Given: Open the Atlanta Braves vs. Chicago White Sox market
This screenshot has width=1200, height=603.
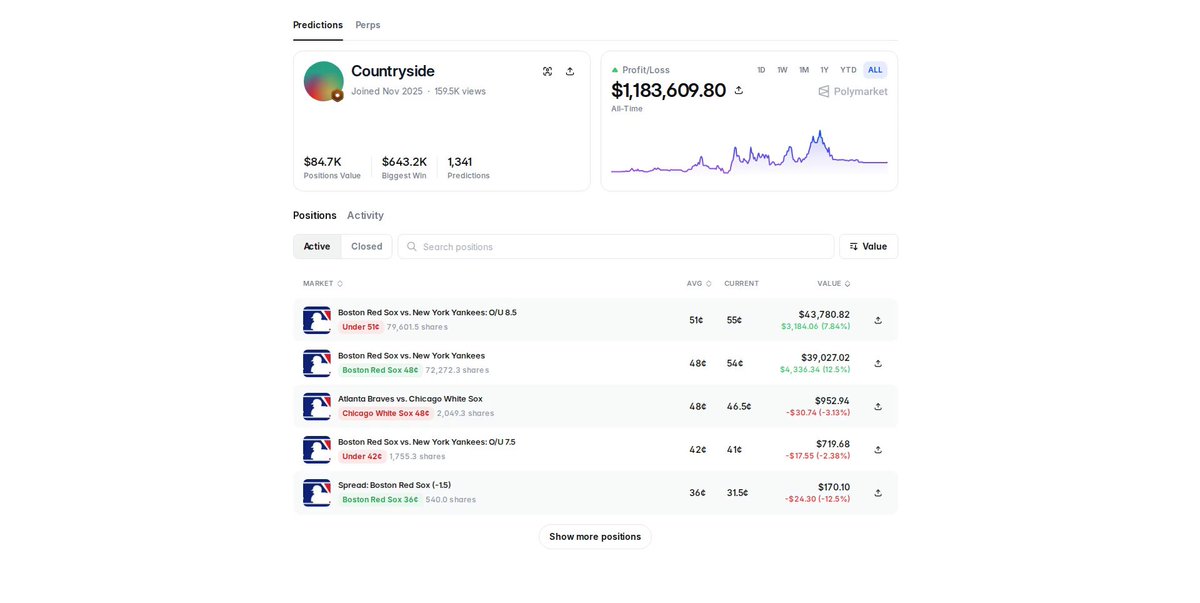Looking at the screenshot, I should pos(410,398).
